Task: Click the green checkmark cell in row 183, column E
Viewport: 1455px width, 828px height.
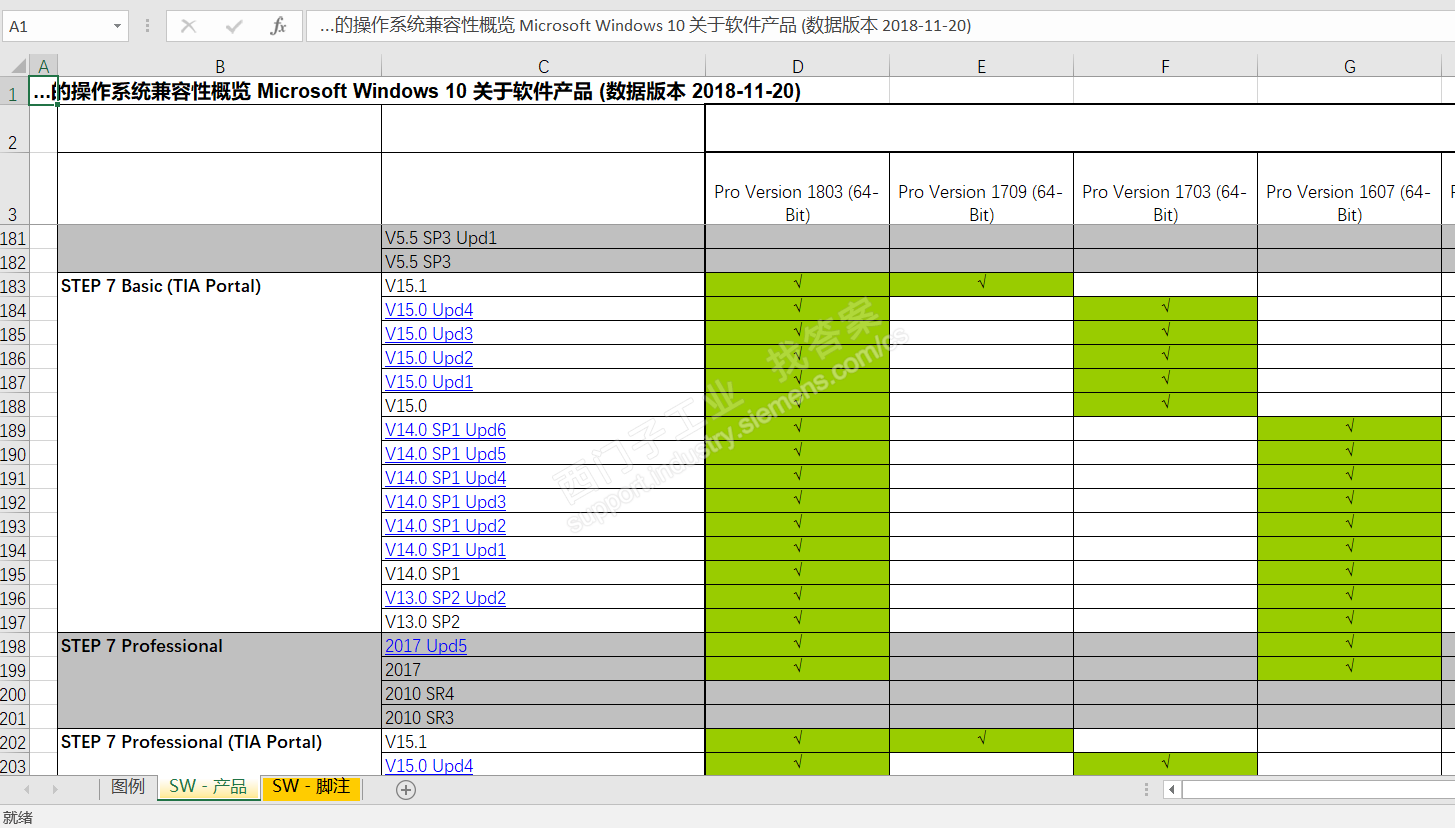Action: pos(981,285)
